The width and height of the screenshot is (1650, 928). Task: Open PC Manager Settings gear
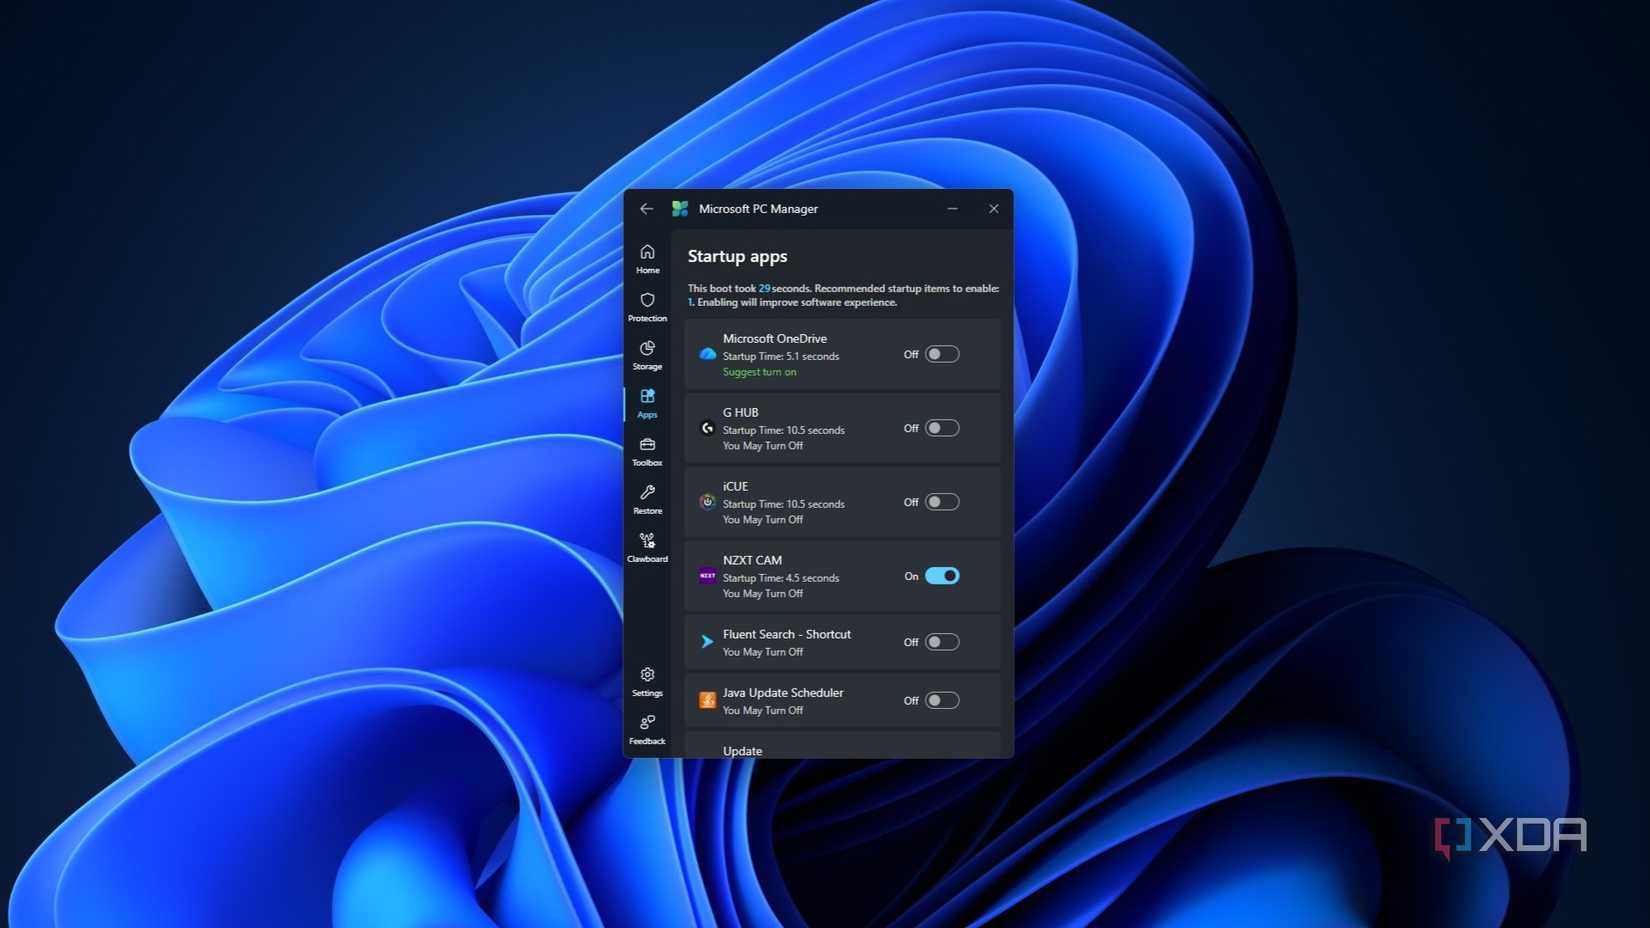[x=647, y=681]
